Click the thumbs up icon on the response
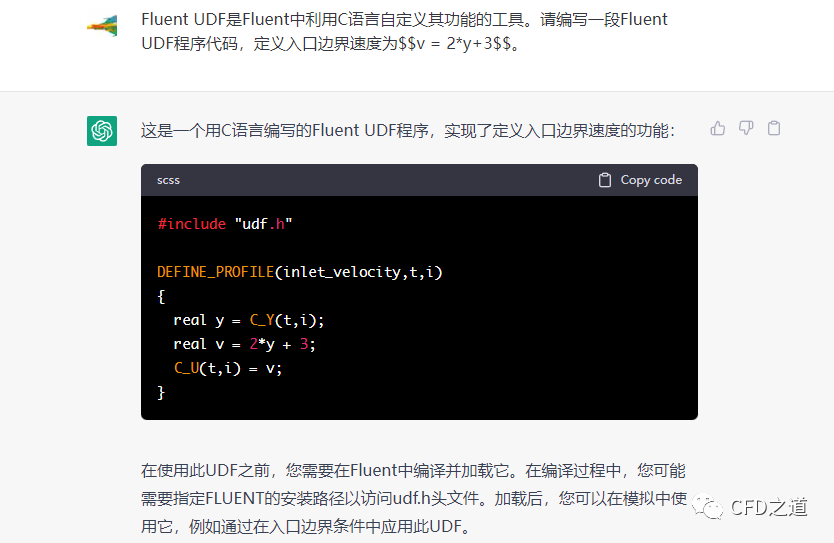The width and height of the screenshot is (834, 543). coord(718,128)
